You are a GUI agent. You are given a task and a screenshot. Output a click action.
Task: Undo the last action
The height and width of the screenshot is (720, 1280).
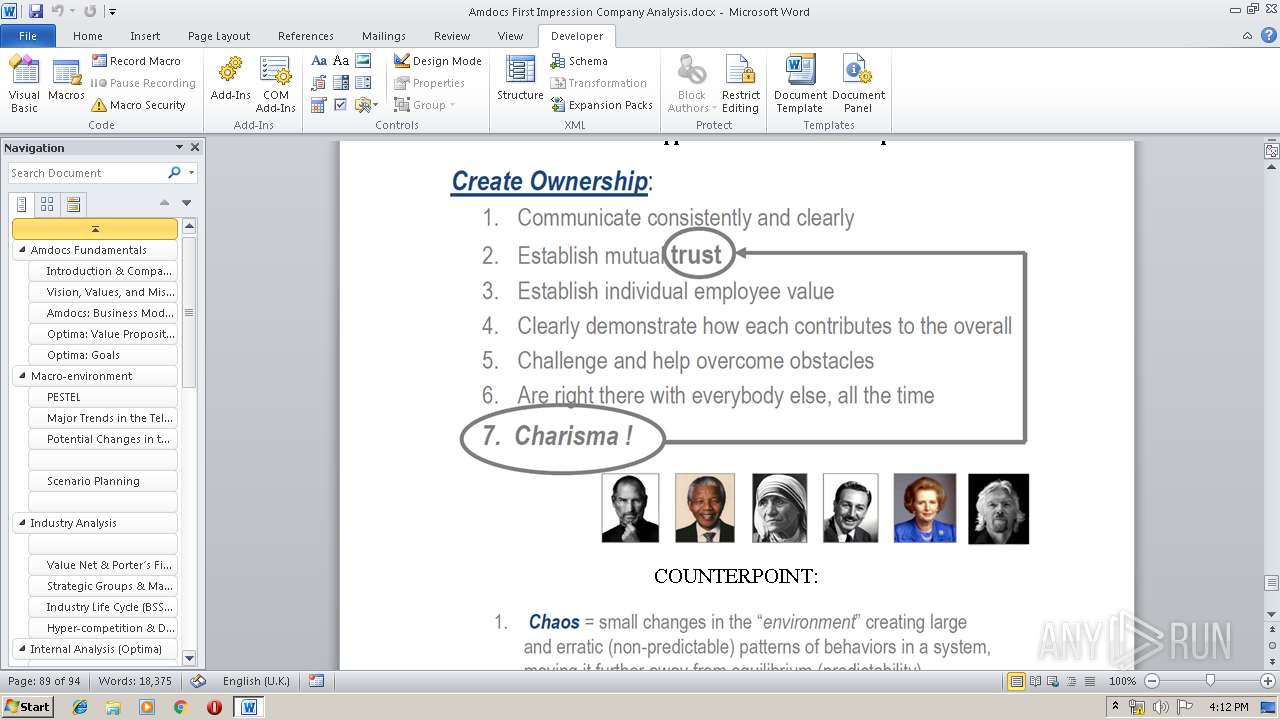click(58, 11)
